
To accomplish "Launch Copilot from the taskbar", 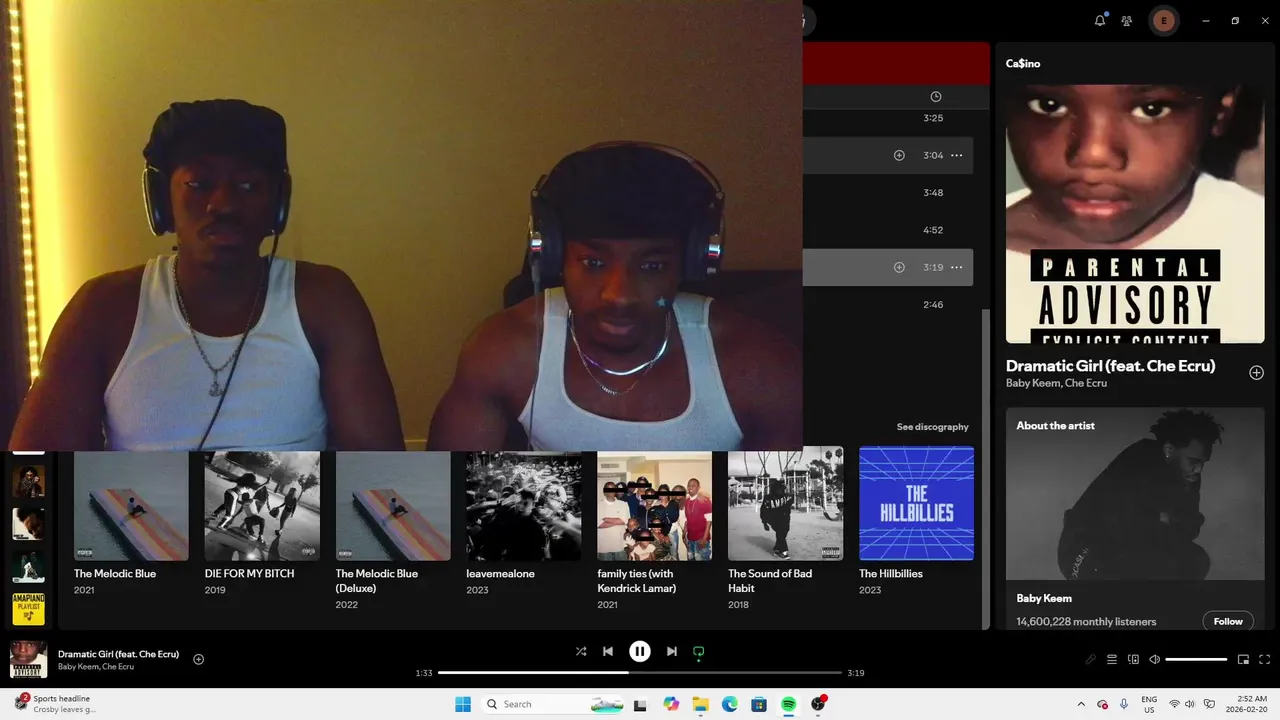I will (671, 704).
